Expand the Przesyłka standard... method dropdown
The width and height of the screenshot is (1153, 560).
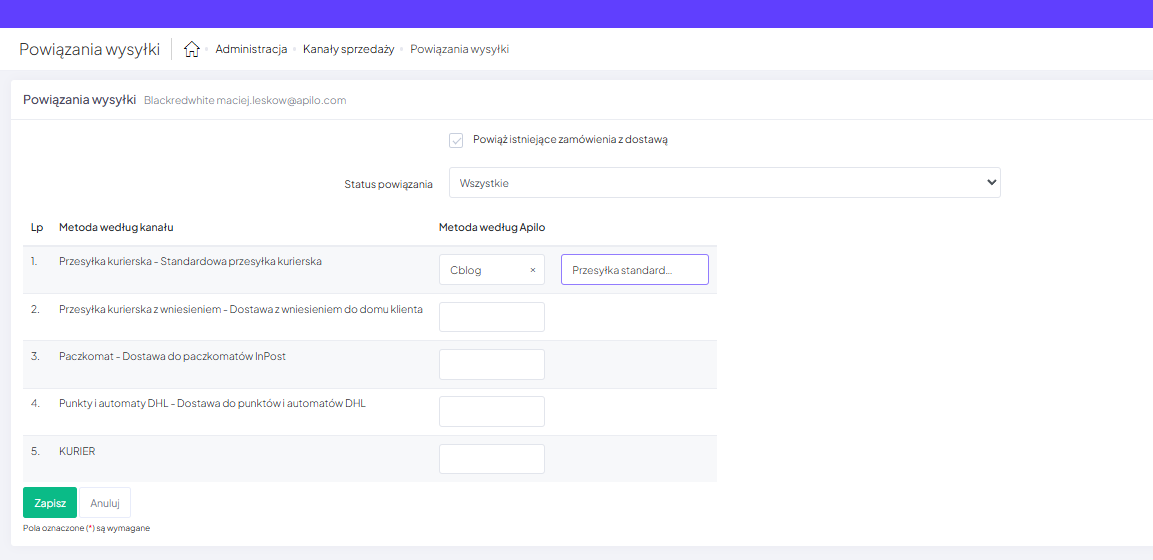click(x=634, y=270)
